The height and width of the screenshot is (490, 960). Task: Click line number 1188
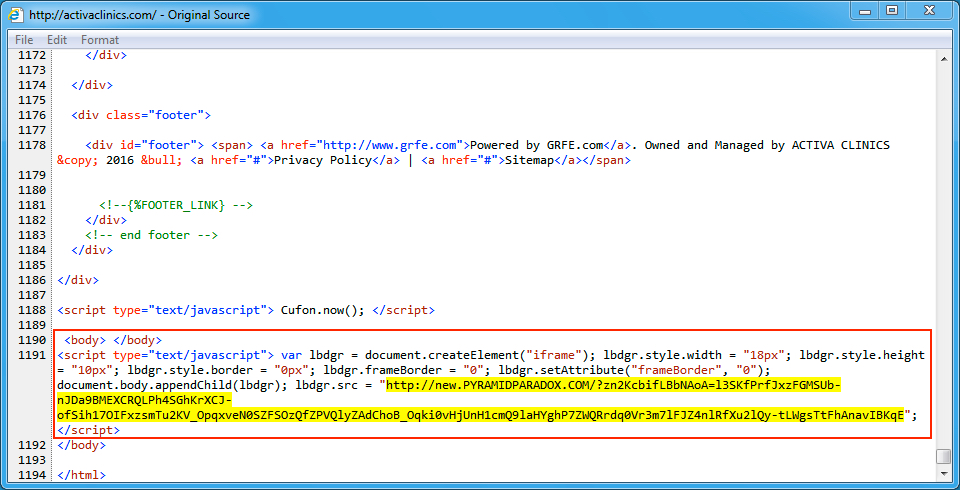point(31,310)
